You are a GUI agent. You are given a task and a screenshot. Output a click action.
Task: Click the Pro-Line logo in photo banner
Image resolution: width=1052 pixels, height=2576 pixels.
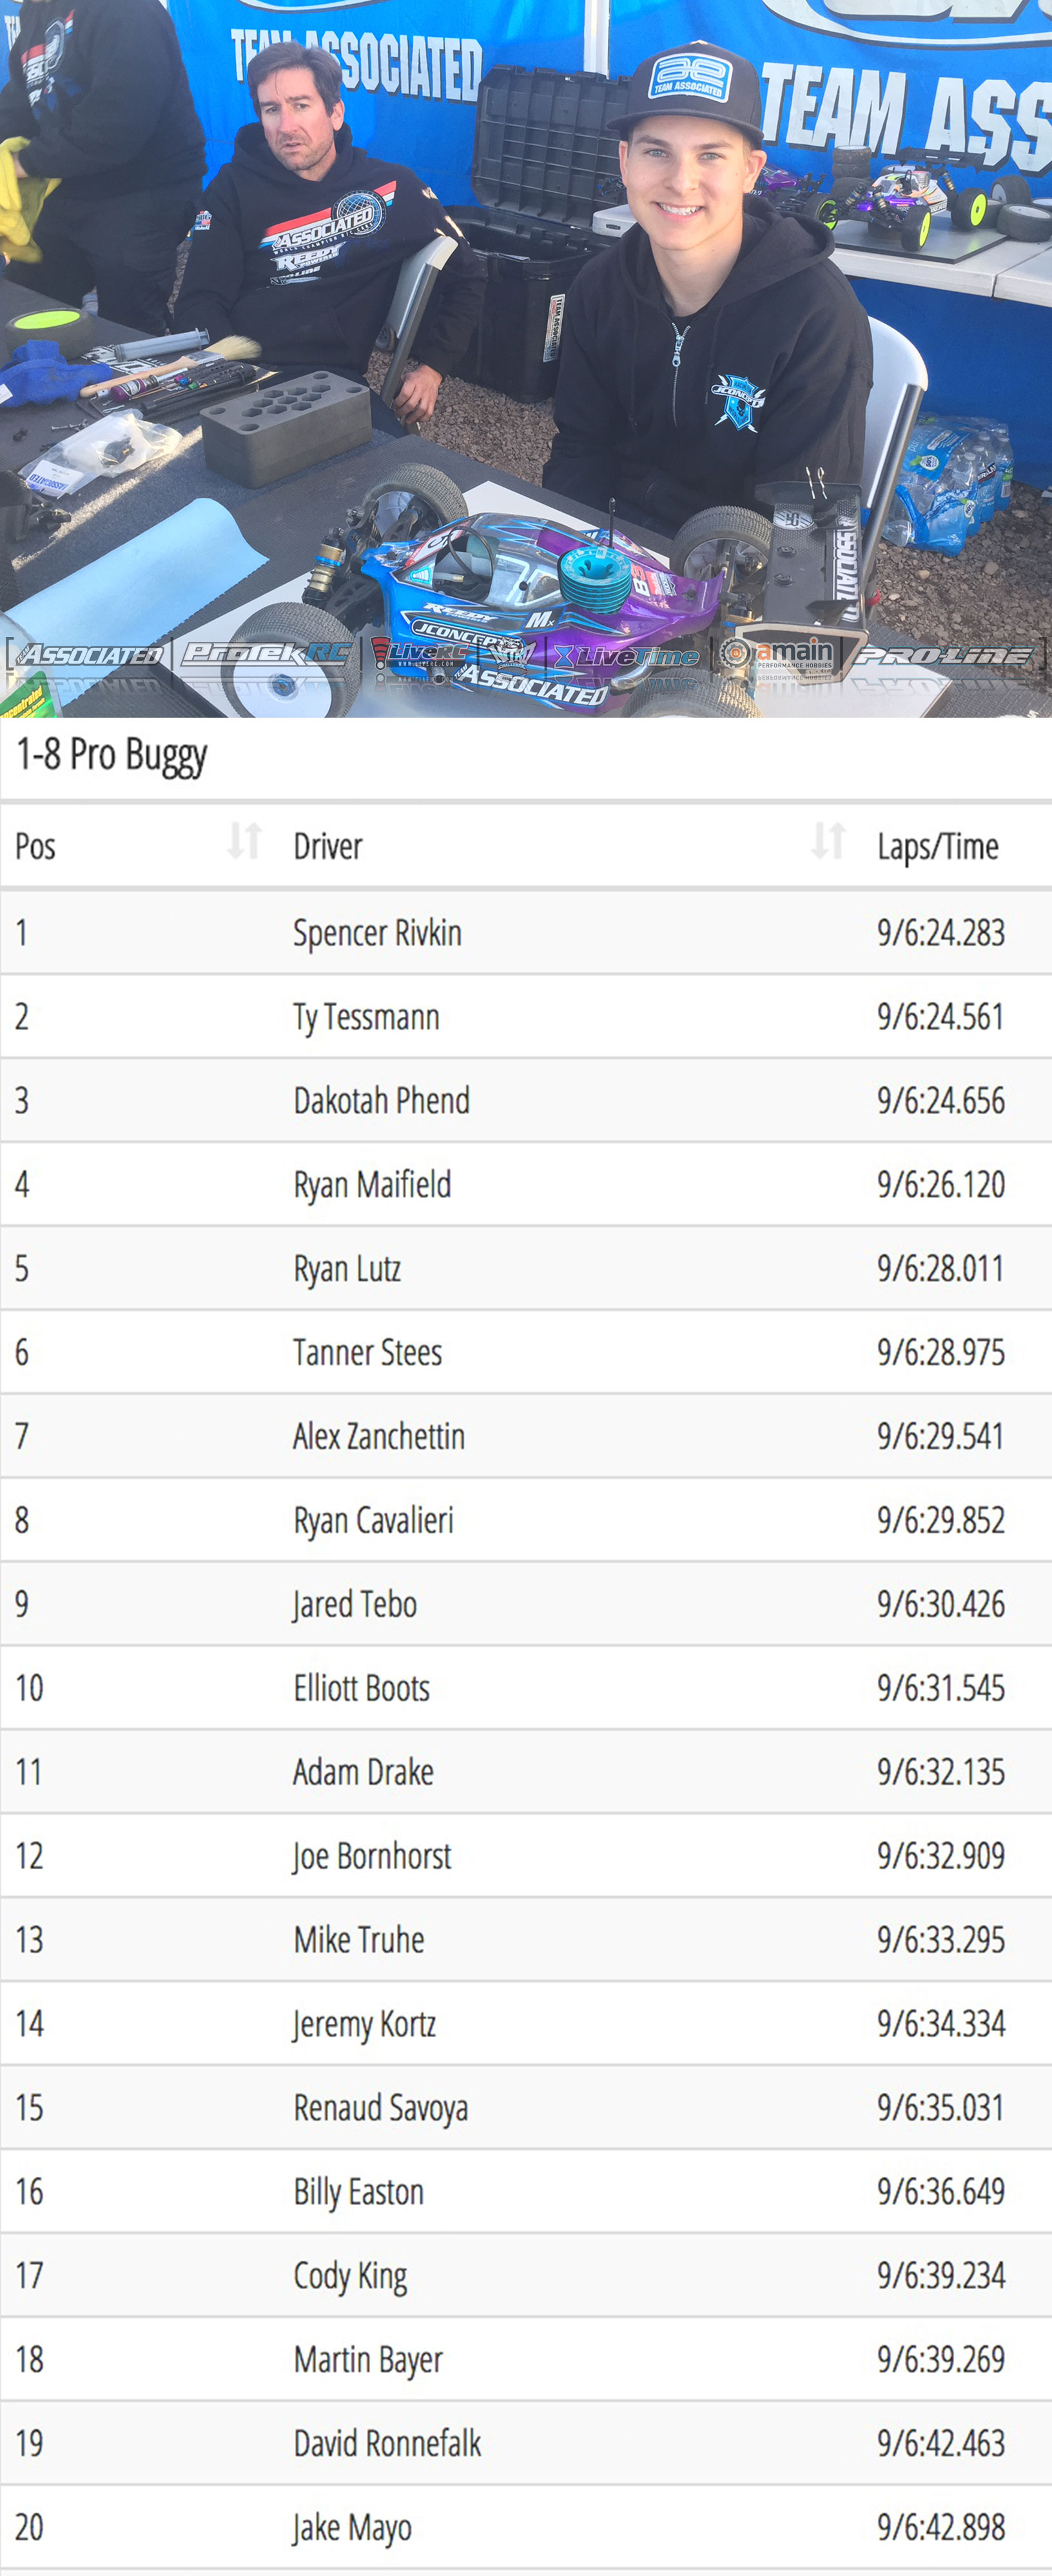(945, 656)
